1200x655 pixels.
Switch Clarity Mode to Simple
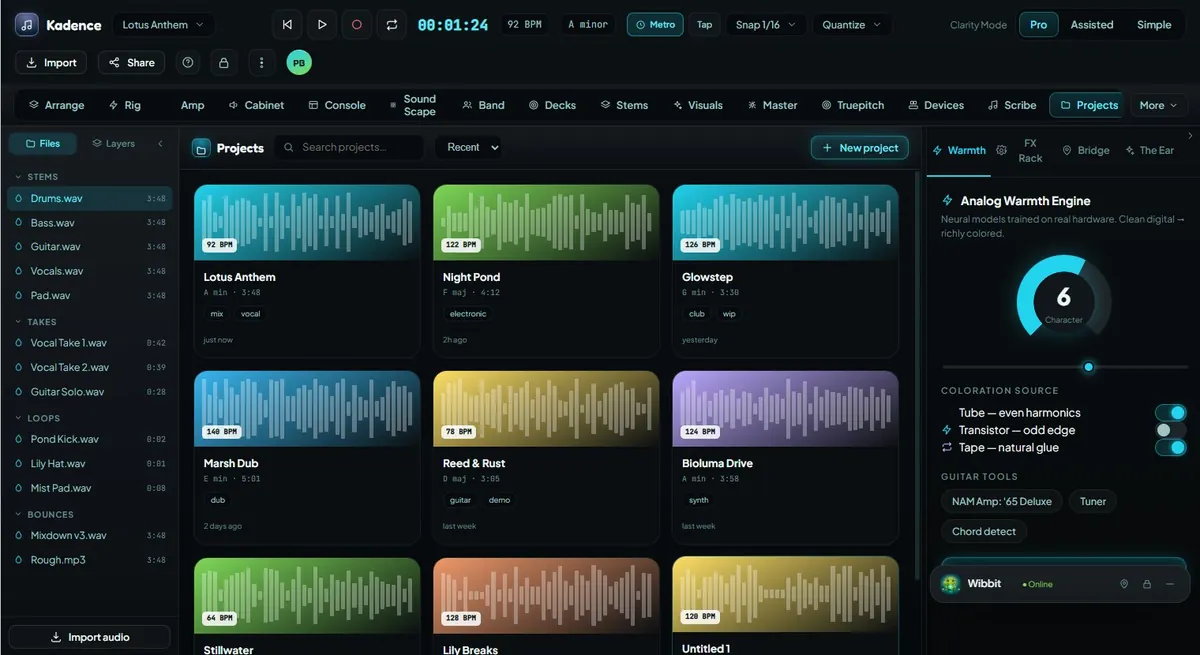[1154, 25]
